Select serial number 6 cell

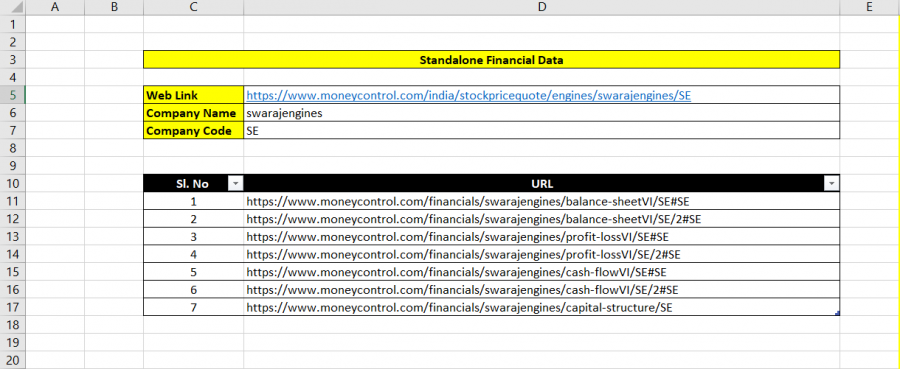pyautogui.click(x=193, y=289)
